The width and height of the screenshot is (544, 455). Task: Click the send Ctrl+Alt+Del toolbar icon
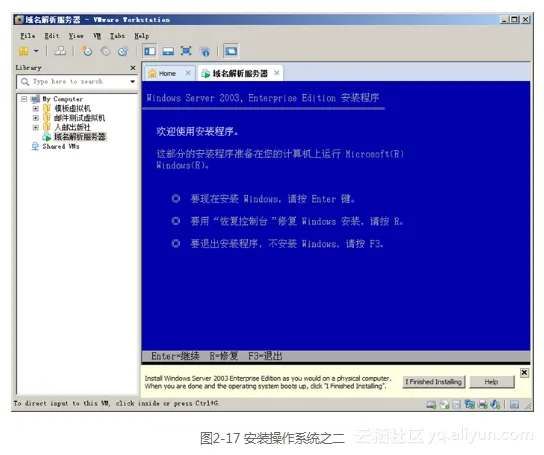click(60, 51)
